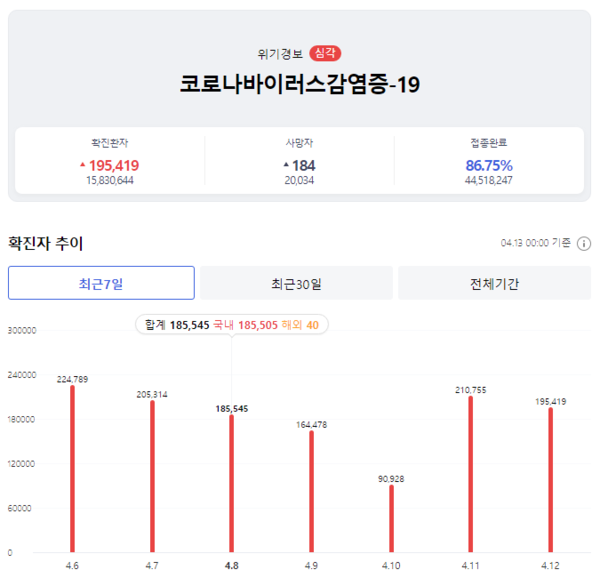Click the 4.8 x-axis date label

(232, 565)
